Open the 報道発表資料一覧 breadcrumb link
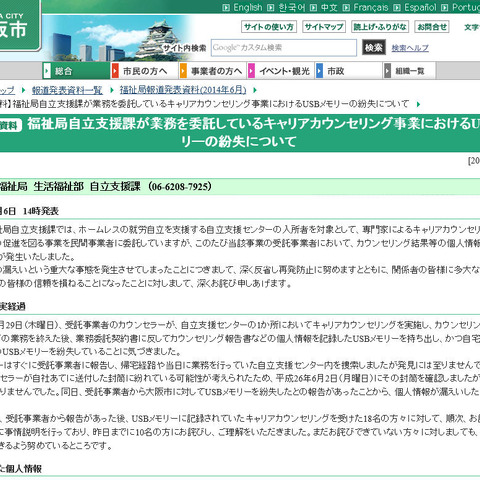Viewport: 480px width, 480px height. 67,90
